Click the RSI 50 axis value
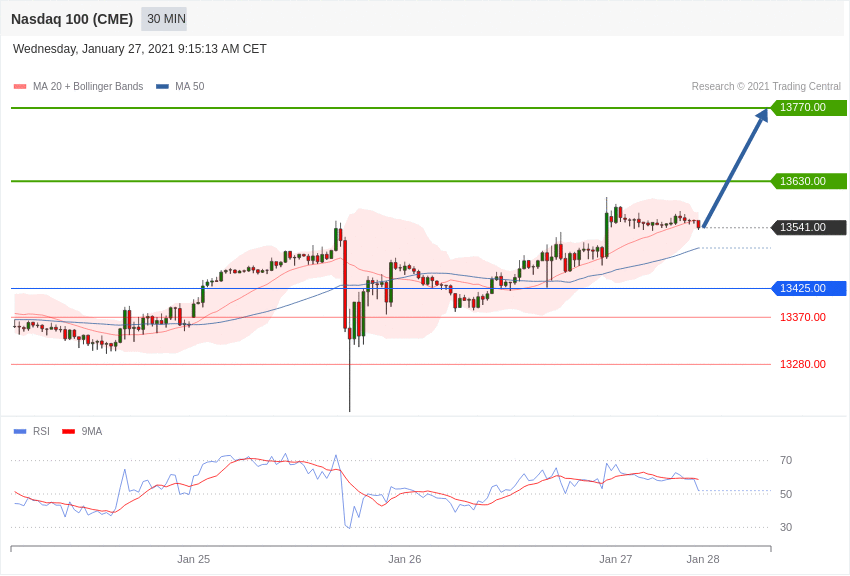 point(786,494)
